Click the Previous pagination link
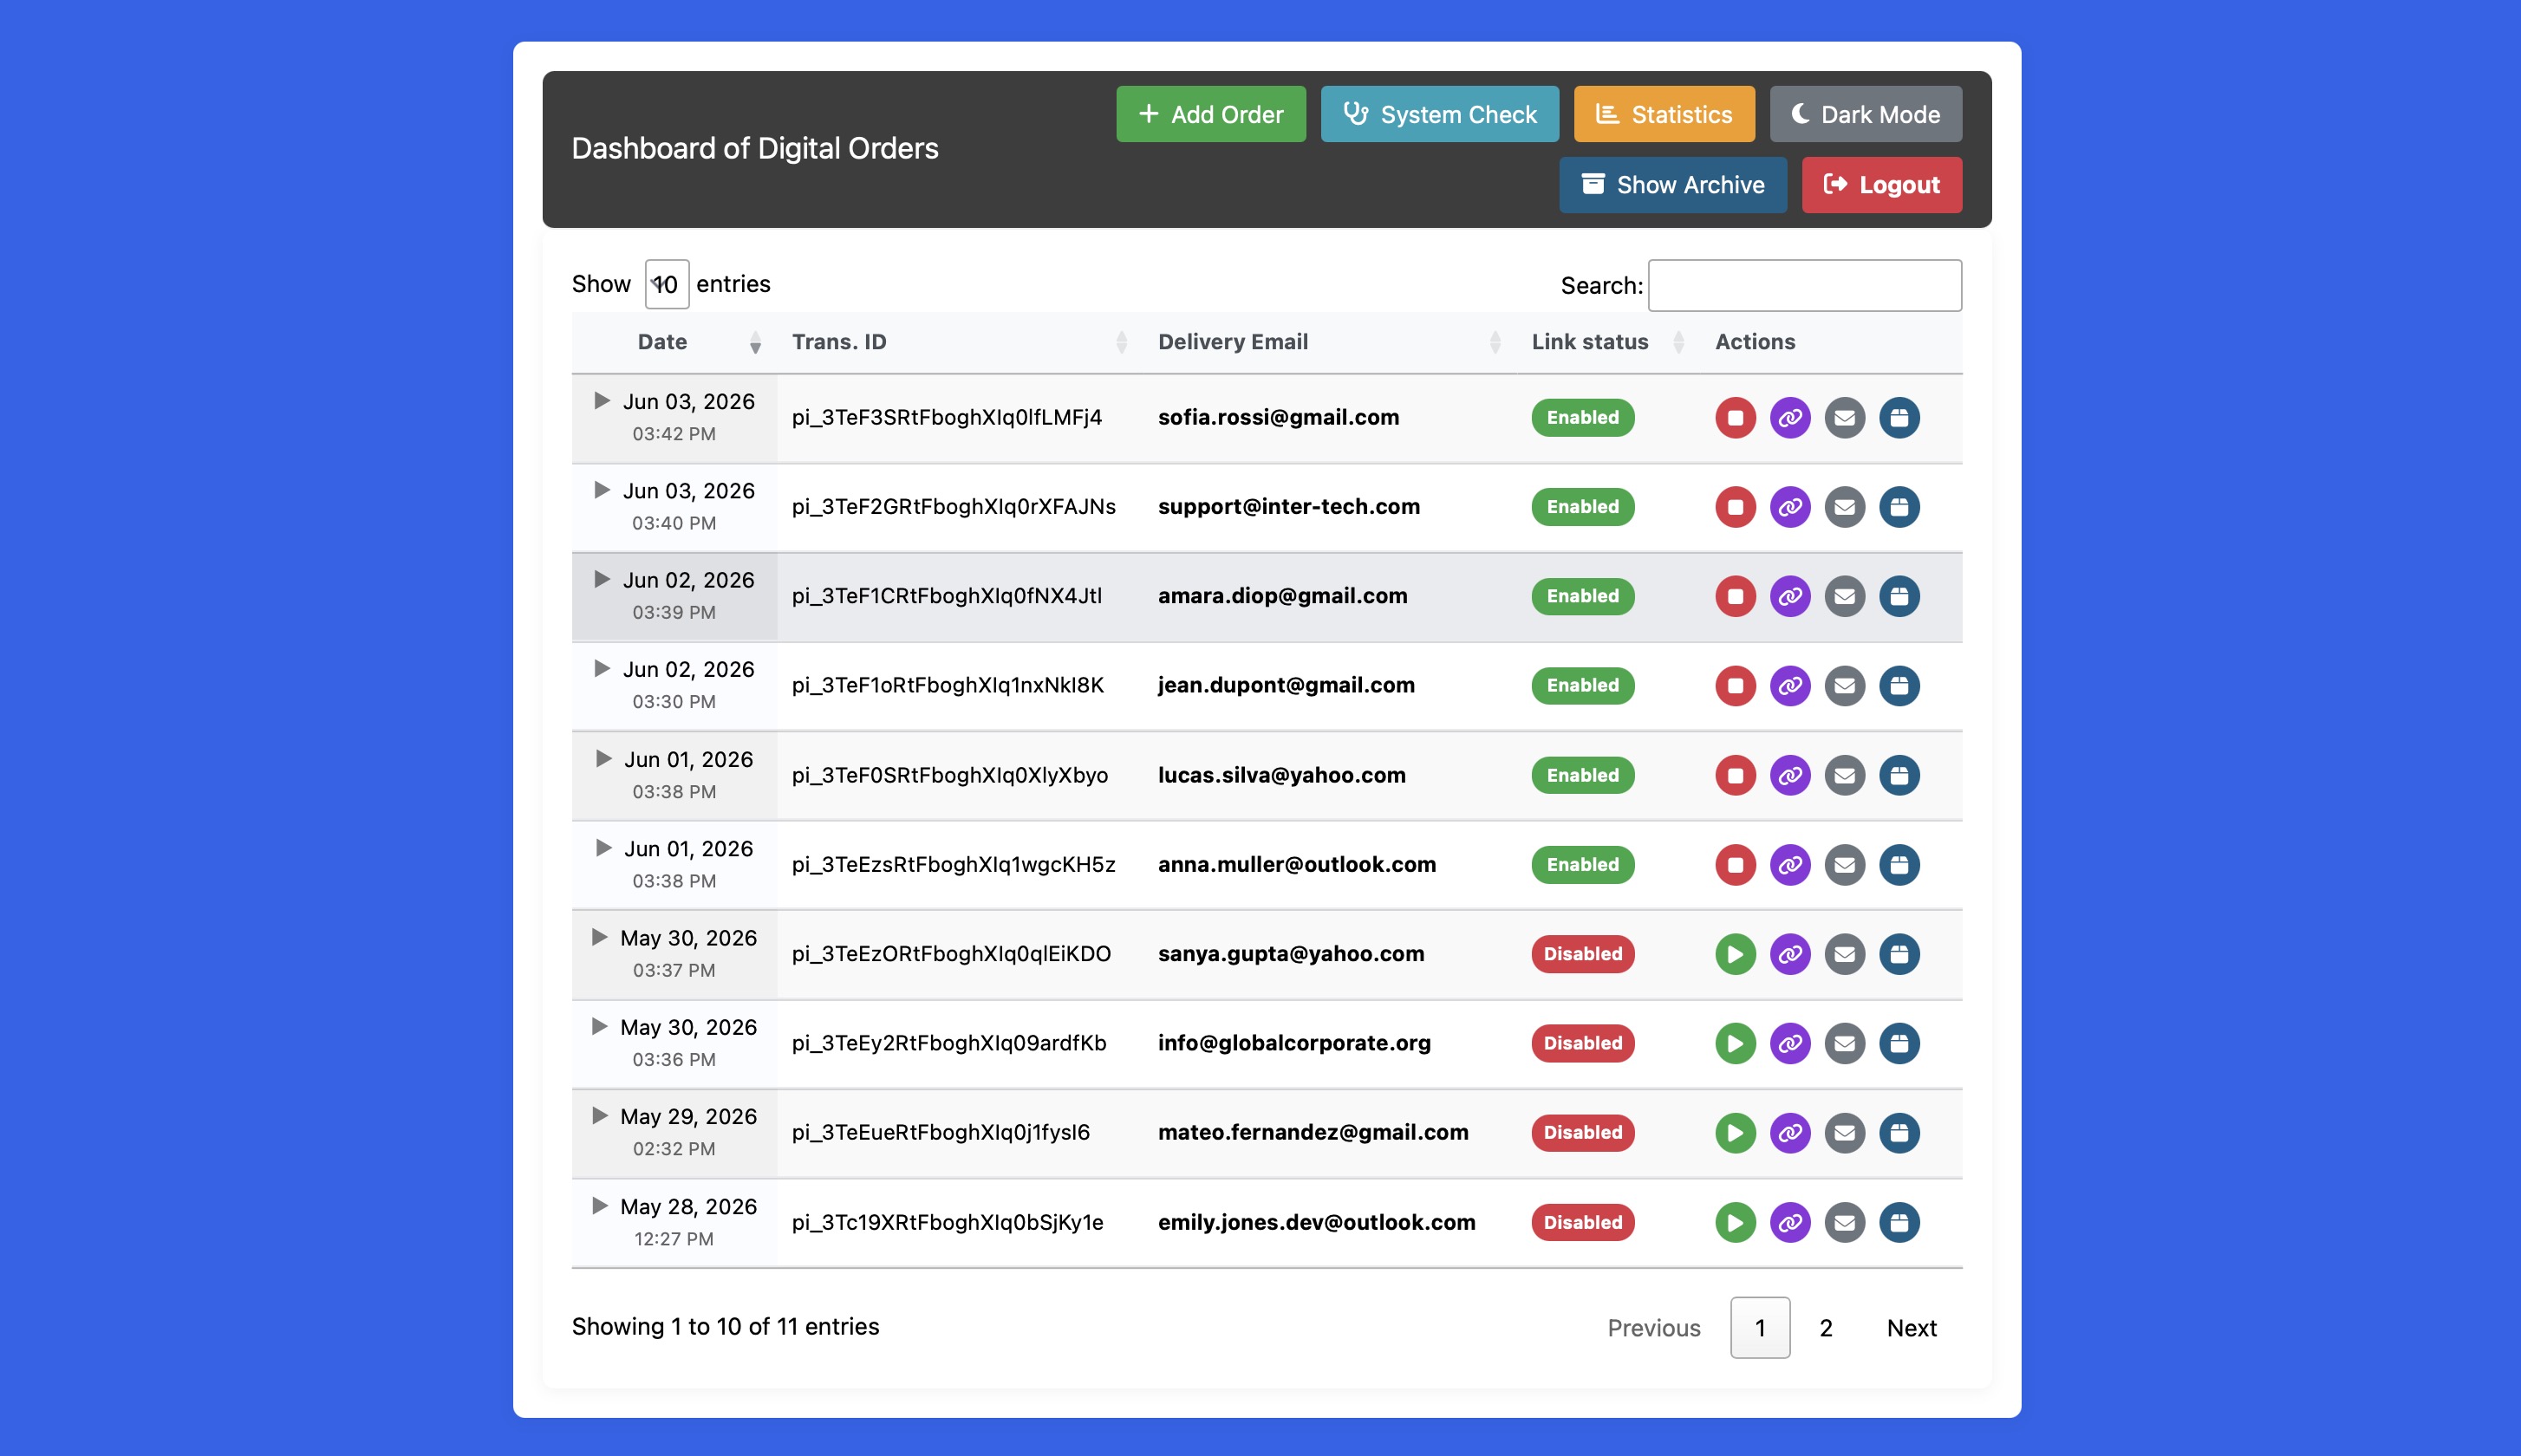Image resolution: width=2521 pixels, height=1456 pixels. 1653,1328
